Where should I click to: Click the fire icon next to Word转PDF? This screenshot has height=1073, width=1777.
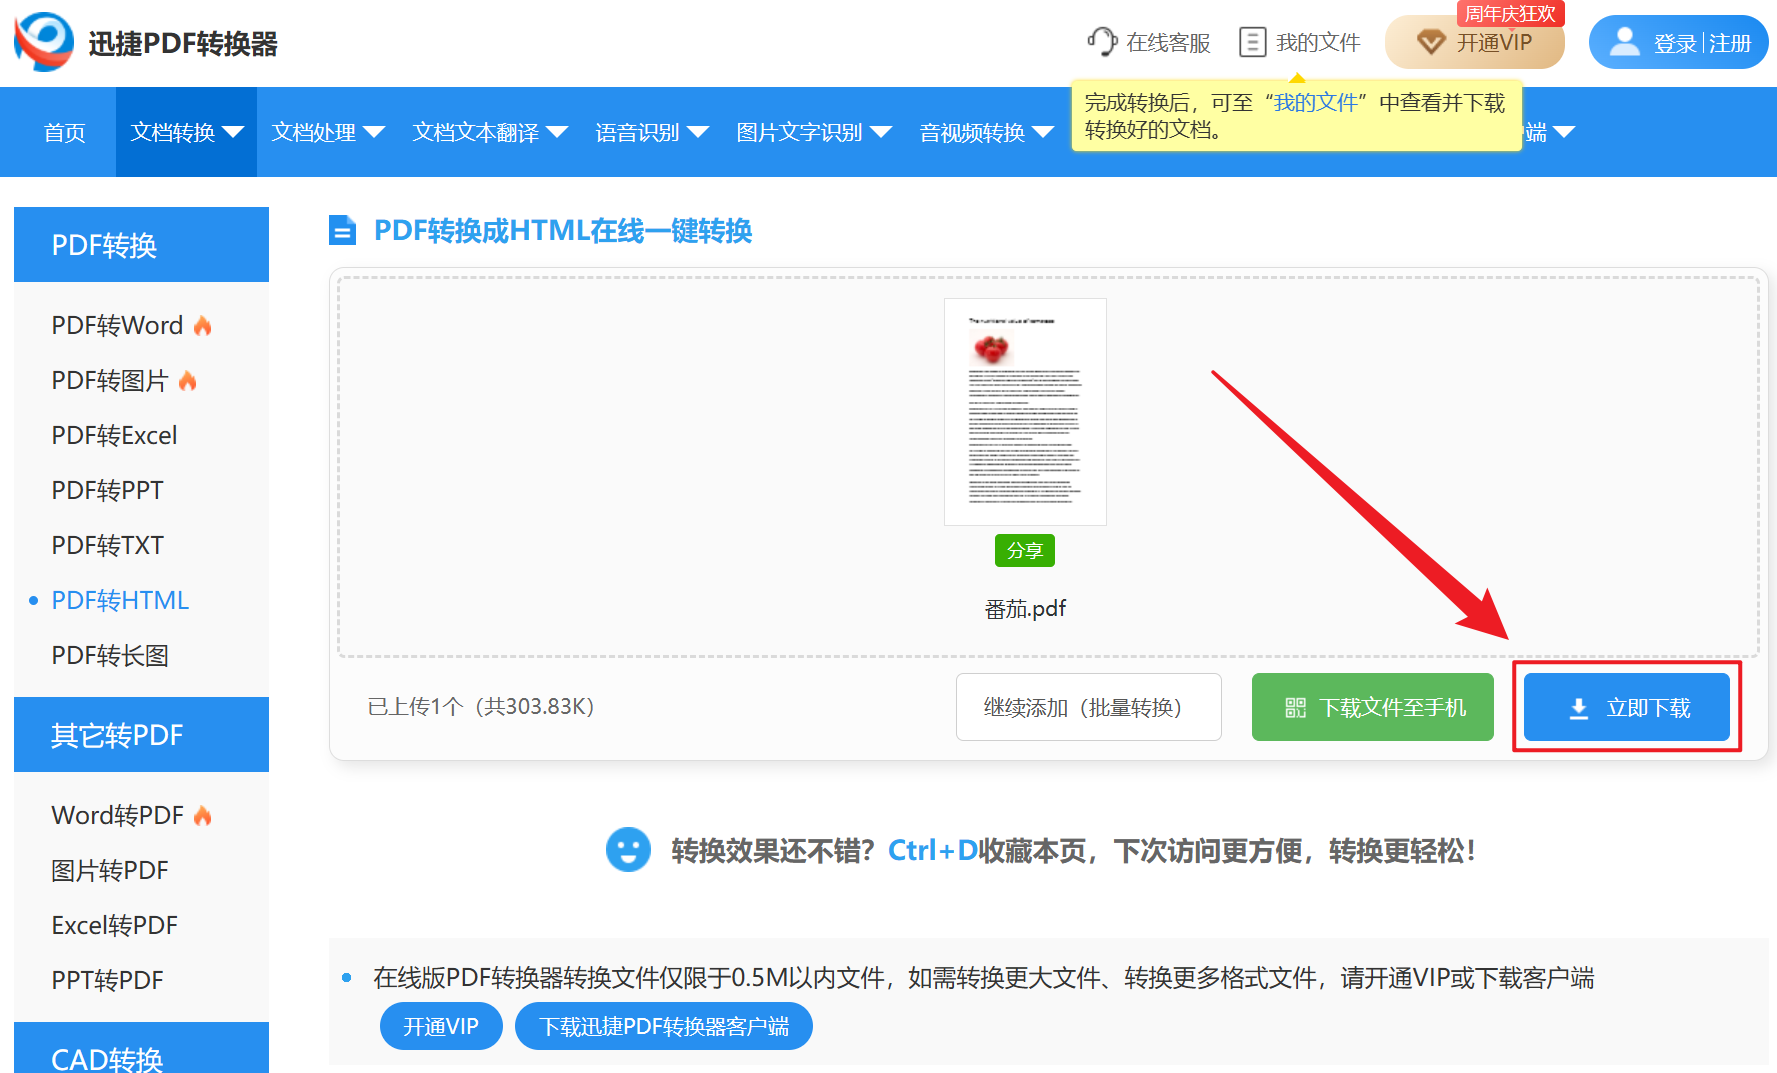pyautogui.click(x=203, y=814)
